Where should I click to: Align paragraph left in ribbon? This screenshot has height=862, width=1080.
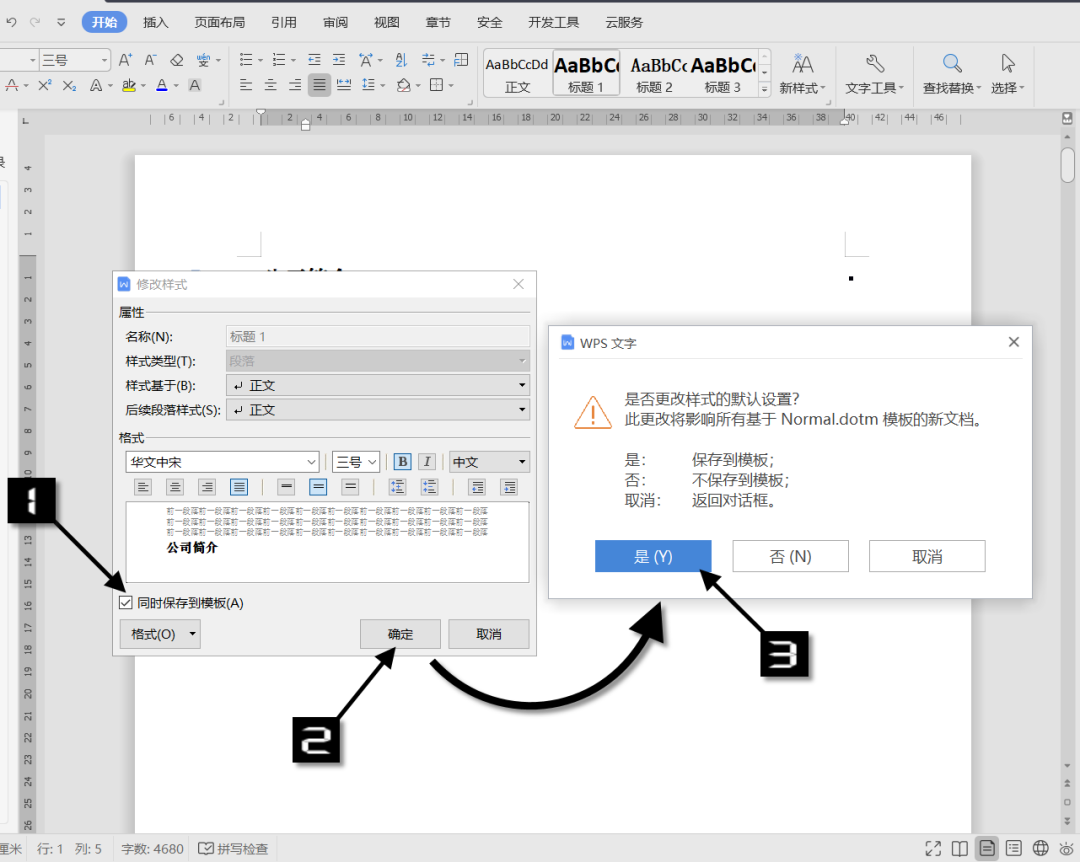(x=246, y=85)
